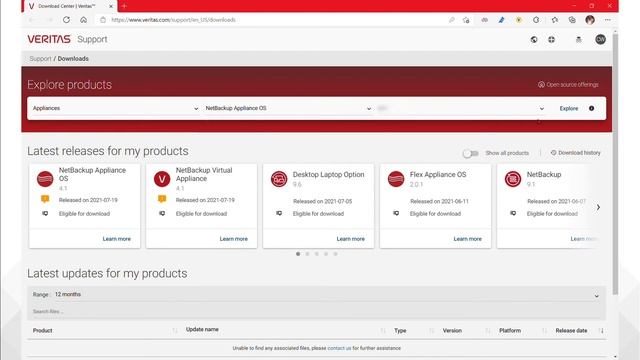Select the second carousel page dot
Image resolution: width=640 pixels, height=360 pixels.
click(307, 254)
